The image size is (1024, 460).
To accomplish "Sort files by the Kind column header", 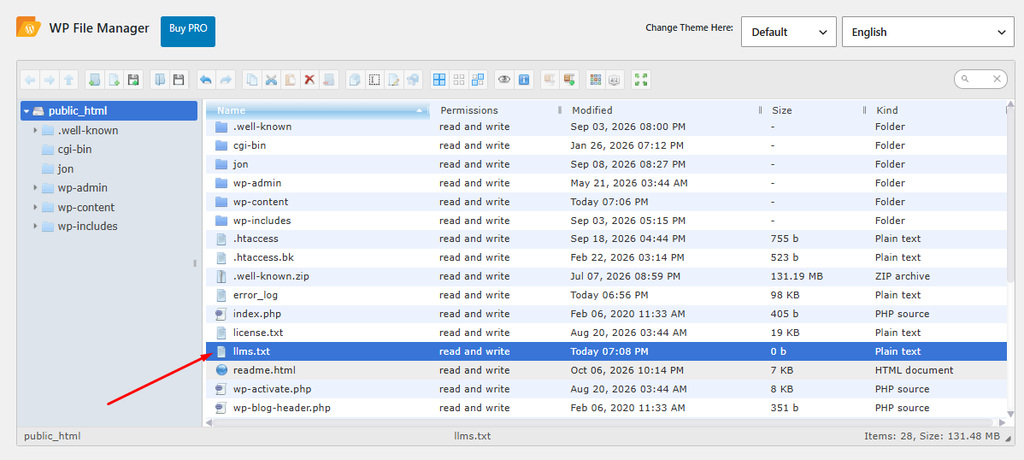I will 936,110.
